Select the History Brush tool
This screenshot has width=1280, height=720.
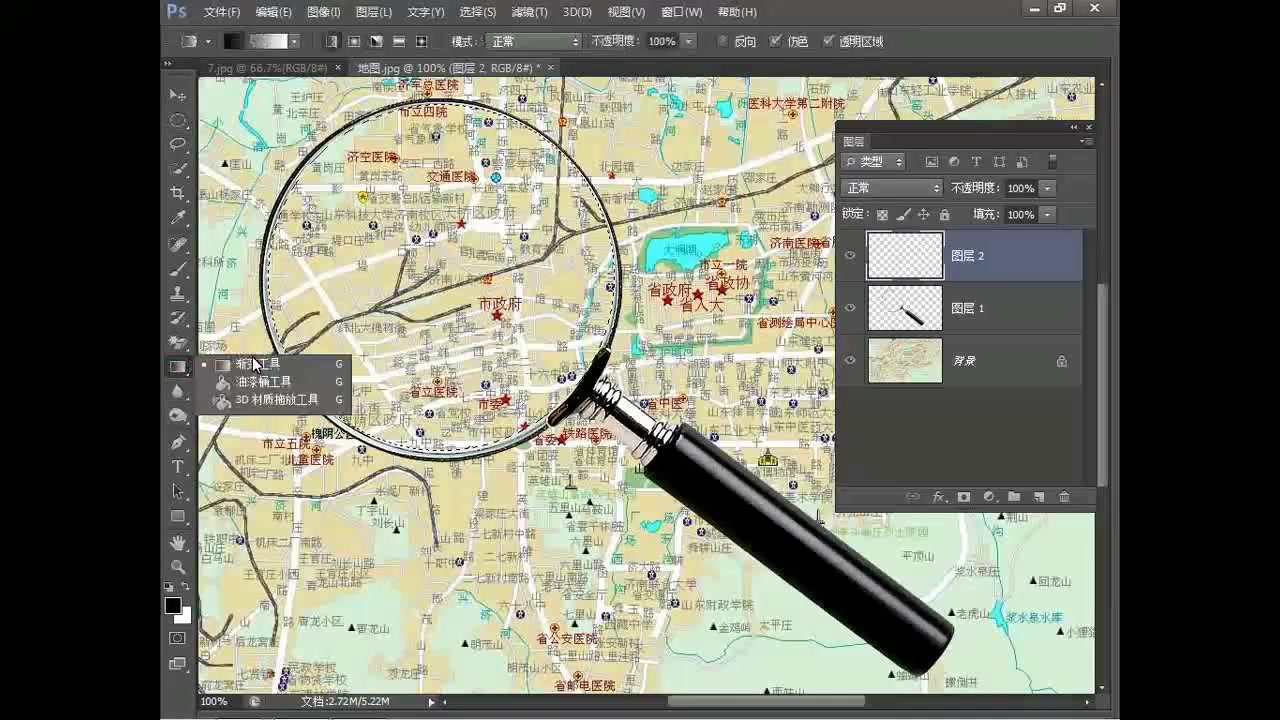[178, 319]
